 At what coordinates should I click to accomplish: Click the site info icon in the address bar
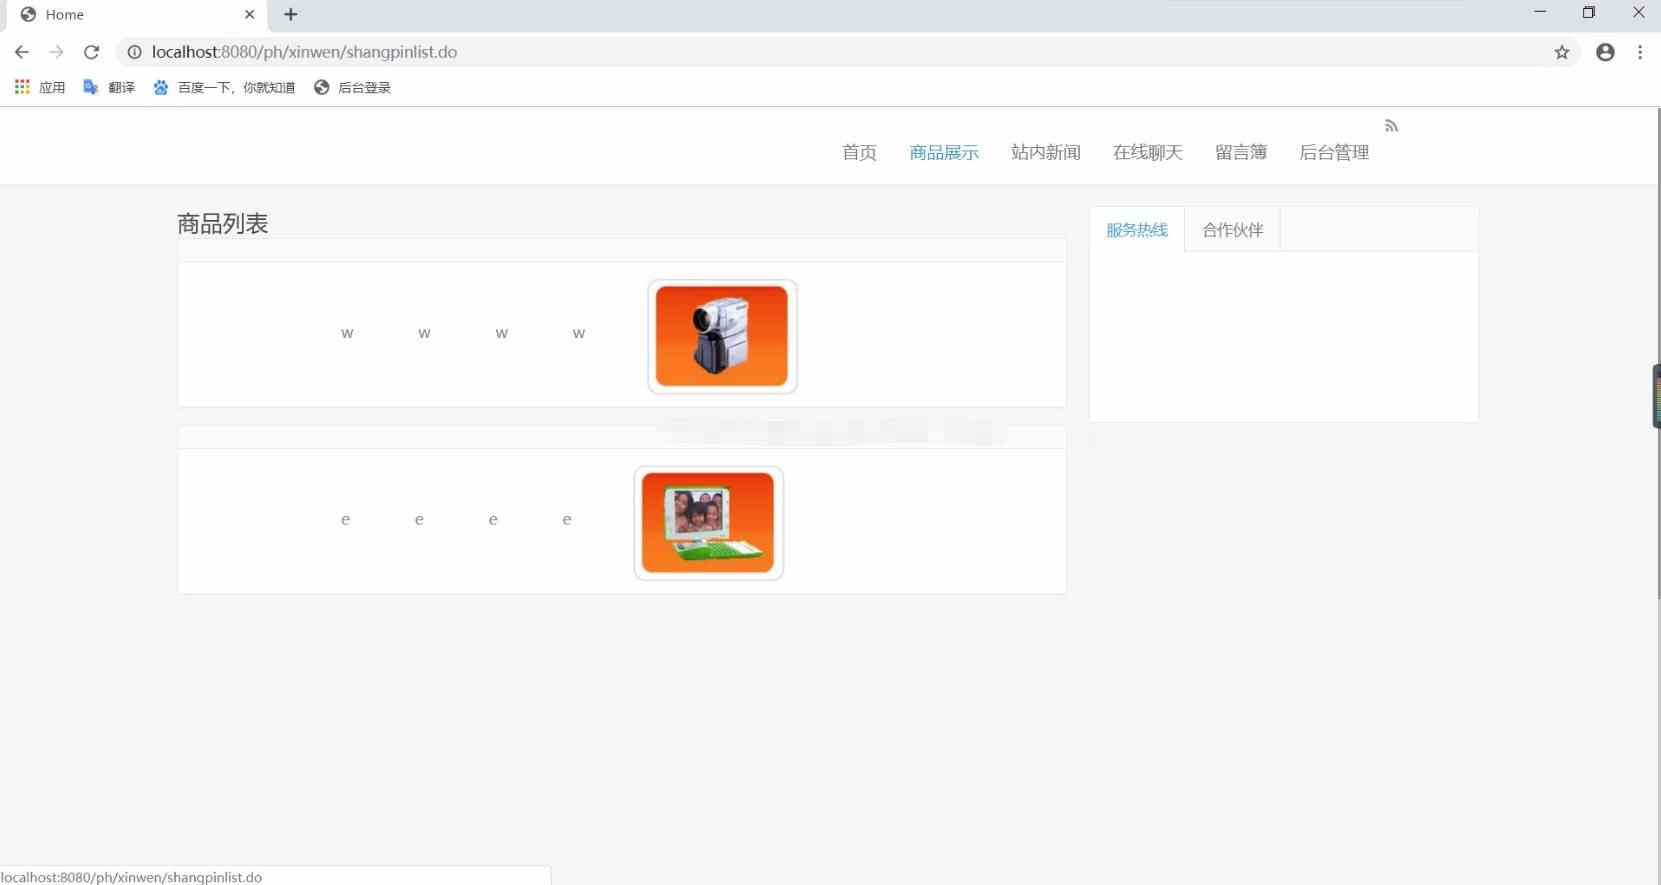(x=134, y=52)
